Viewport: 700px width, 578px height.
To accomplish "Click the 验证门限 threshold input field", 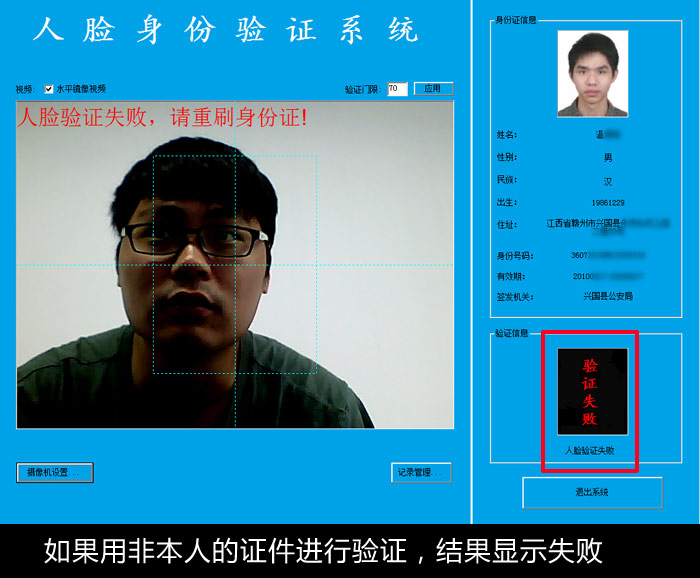I will tap(396, 89).
